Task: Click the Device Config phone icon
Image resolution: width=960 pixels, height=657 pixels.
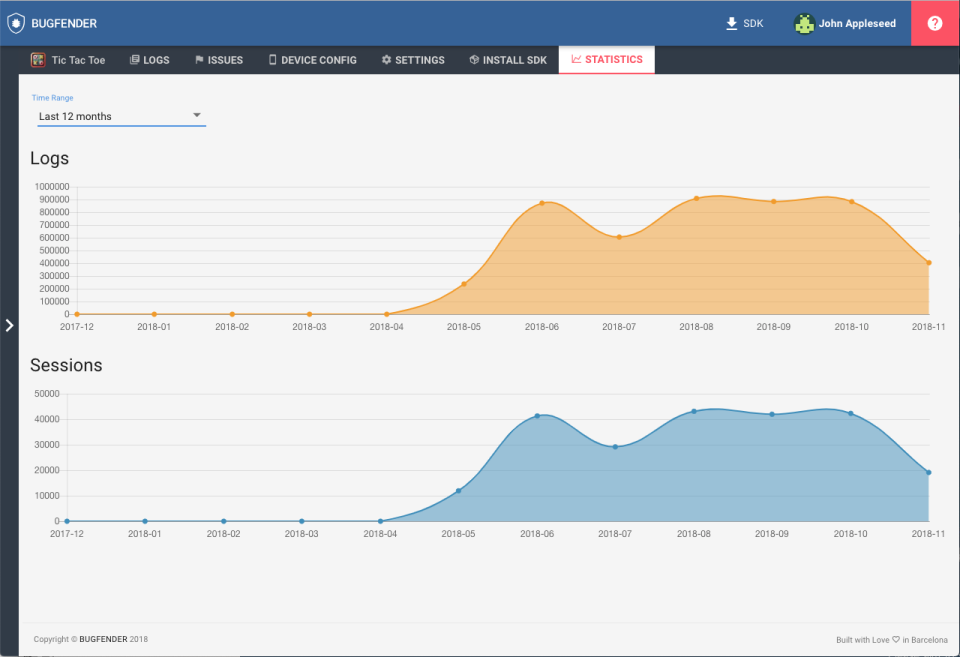Action: point(272,59)
